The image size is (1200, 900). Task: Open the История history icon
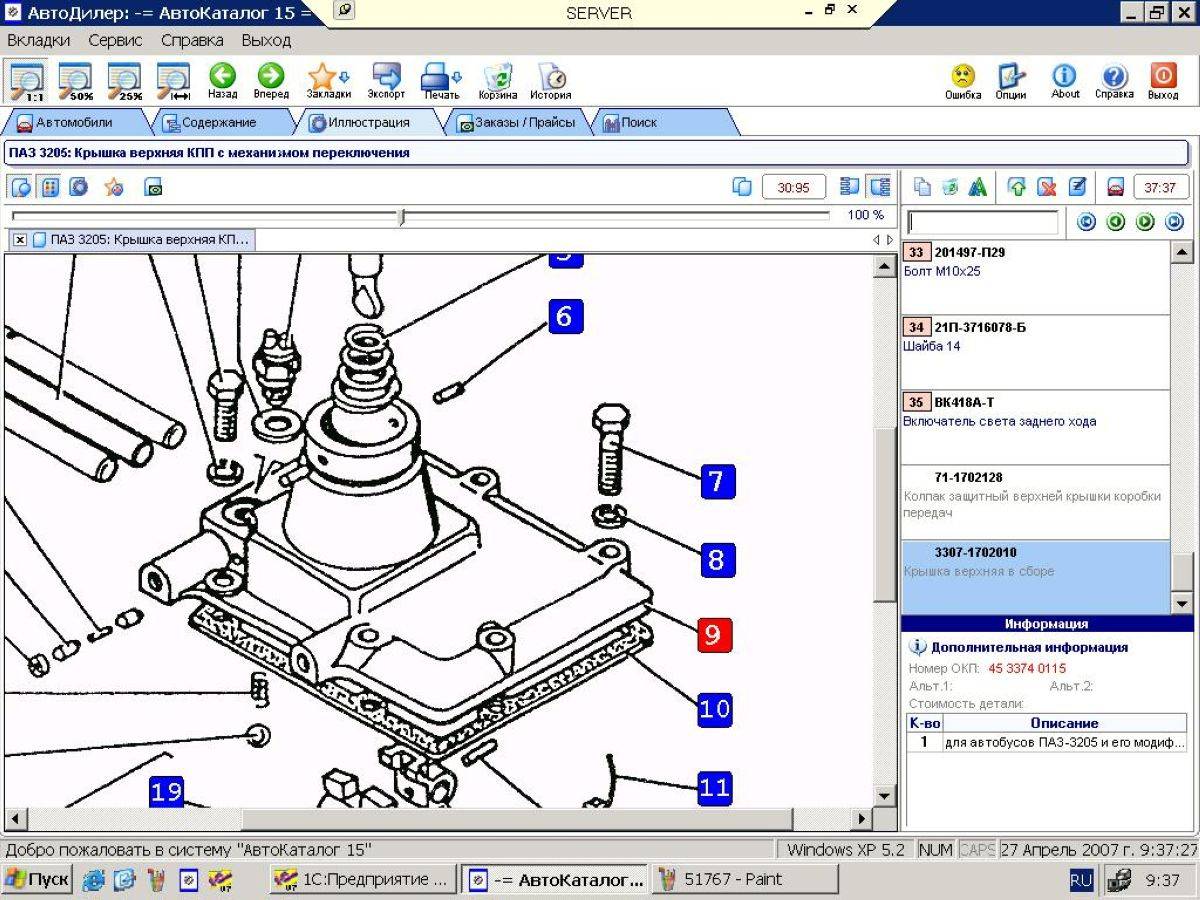tap(551, 81)
